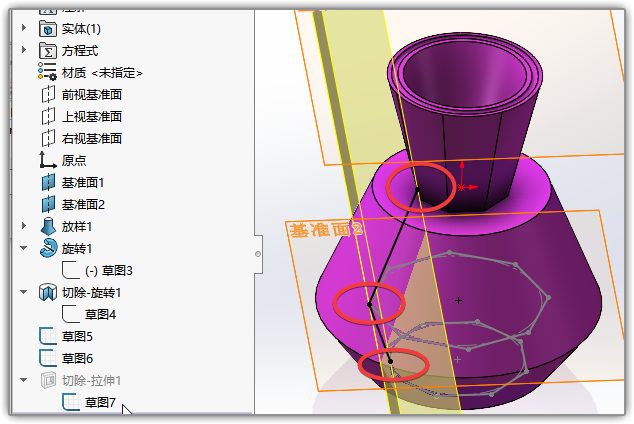This screenshot has width=634, height=424.
Task: Click the 切除-拉伸1 cut-extrude icon
Action: tap(48, 380)
